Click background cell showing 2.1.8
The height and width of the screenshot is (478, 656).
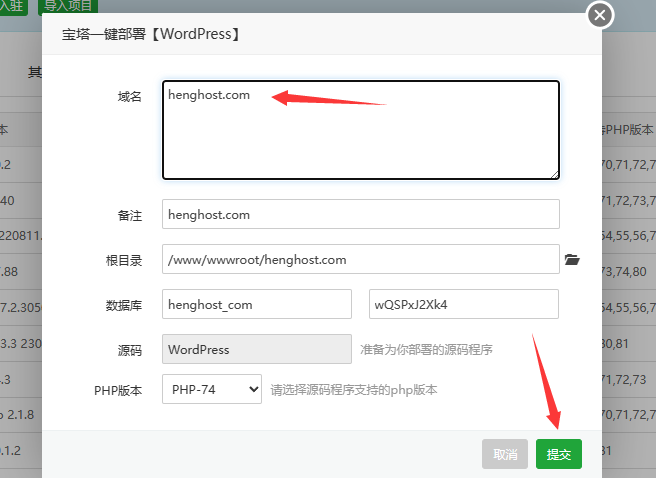tap(17, 415)
